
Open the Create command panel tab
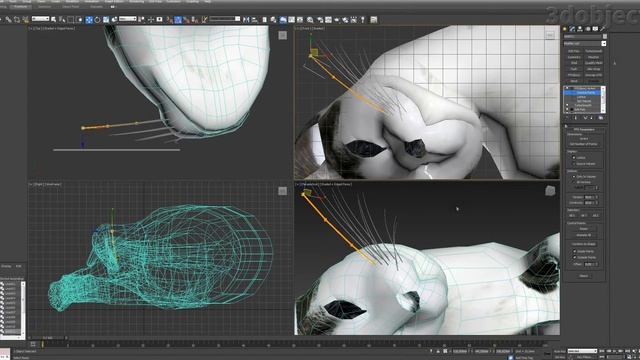565,29
